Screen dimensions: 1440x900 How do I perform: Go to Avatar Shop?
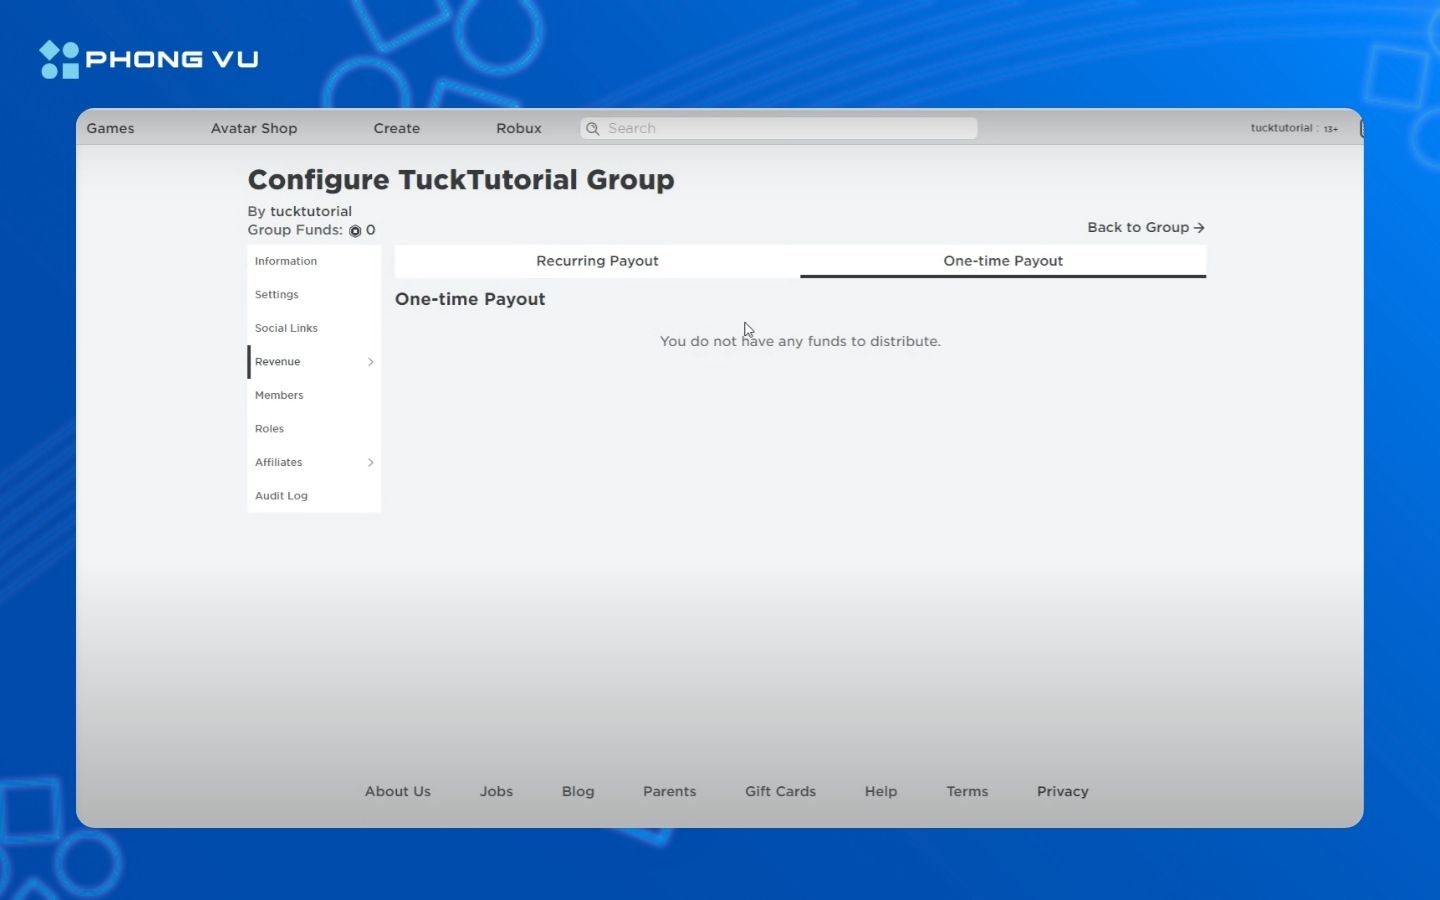[254, 129]
